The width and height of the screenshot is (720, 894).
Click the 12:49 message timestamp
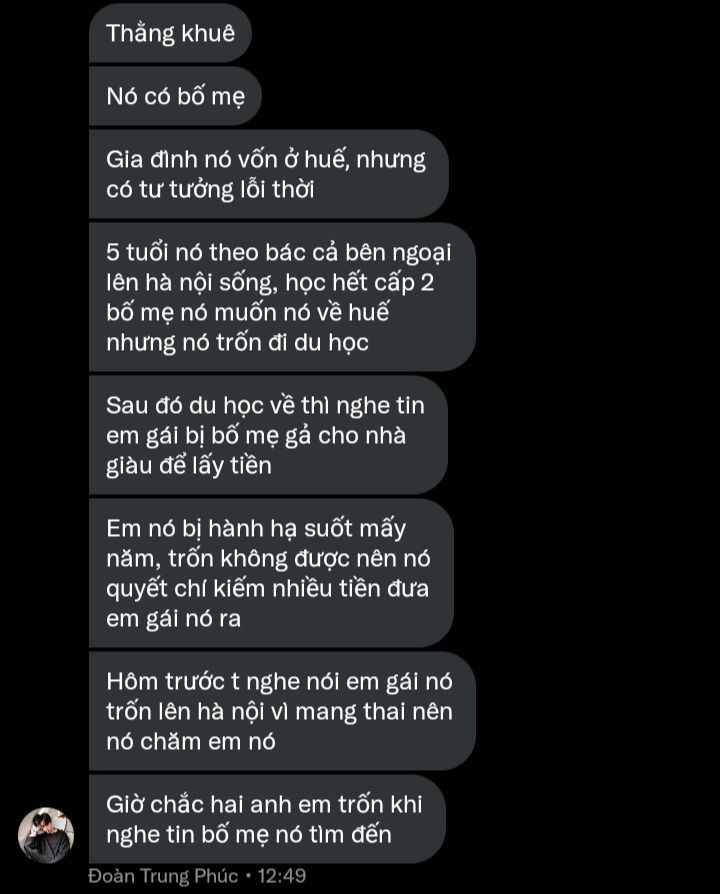click(282, 876)
